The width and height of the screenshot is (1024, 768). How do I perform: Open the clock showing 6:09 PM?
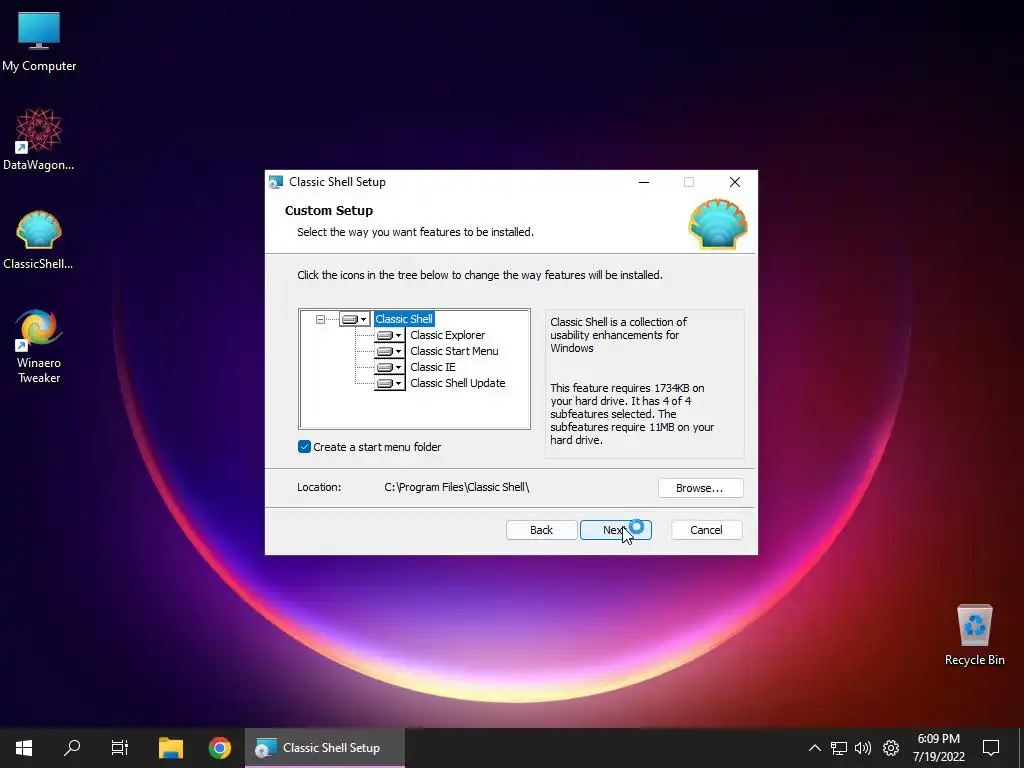(x=938, y=748)
